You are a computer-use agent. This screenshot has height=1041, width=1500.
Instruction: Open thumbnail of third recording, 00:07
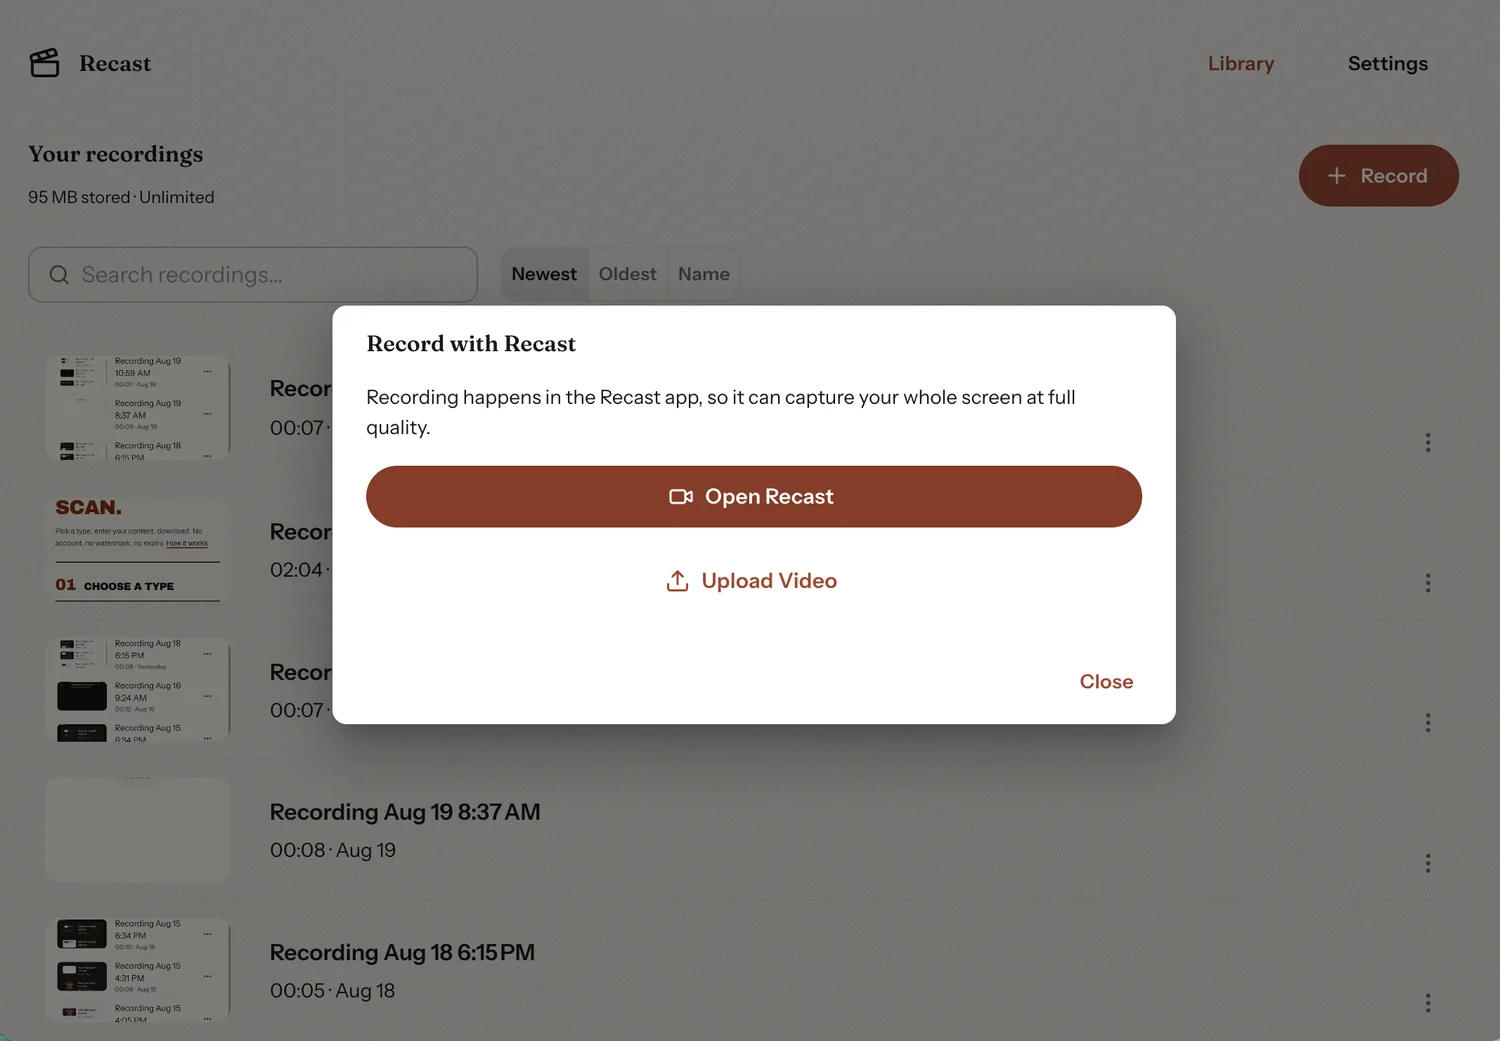point(138,690)
